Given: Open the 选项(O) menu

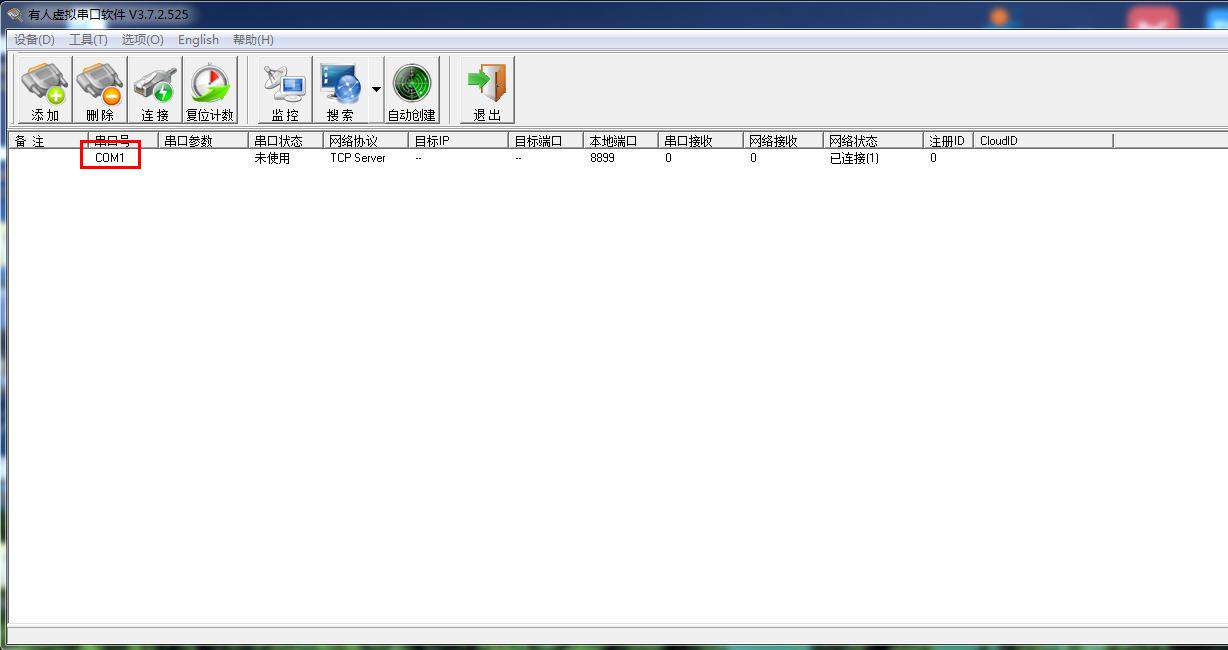Looking at the screenshot, I should 142,40.
